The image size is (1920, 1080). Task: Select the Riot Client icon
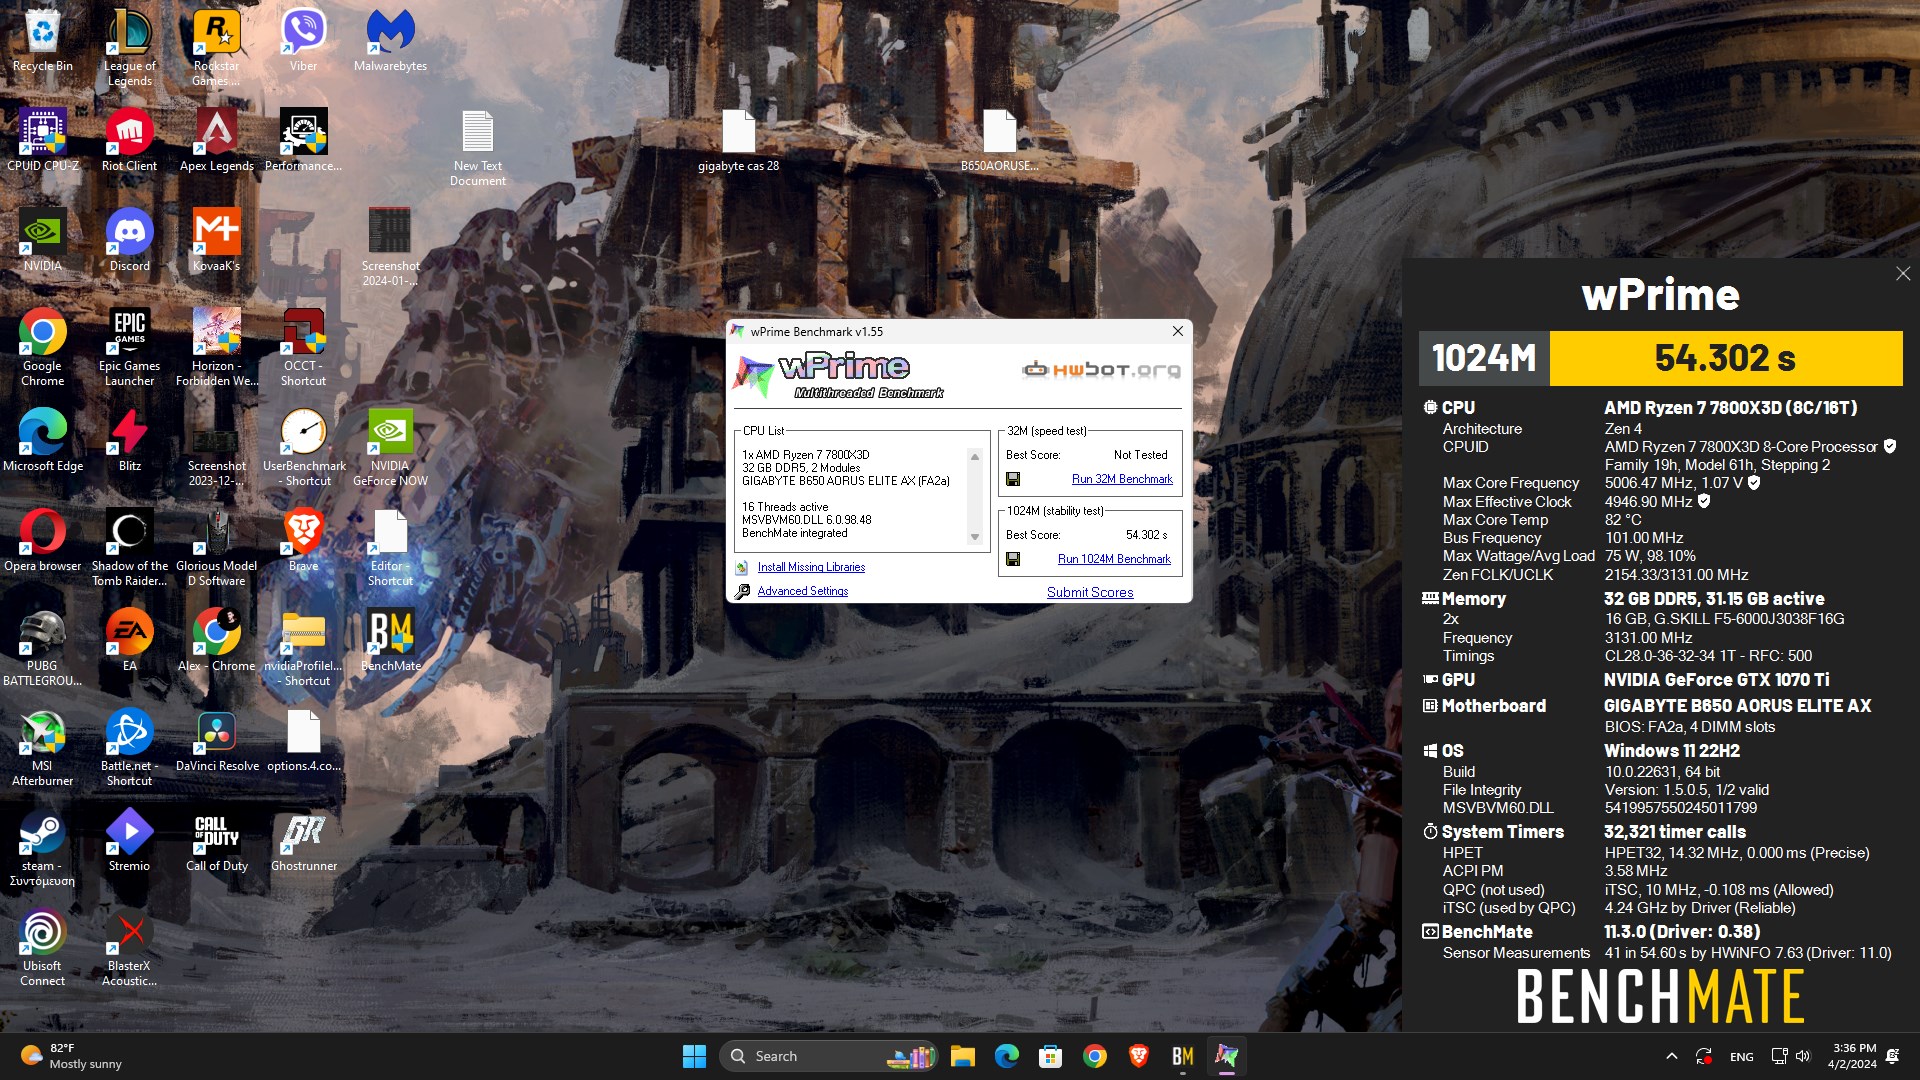(130, 141)
